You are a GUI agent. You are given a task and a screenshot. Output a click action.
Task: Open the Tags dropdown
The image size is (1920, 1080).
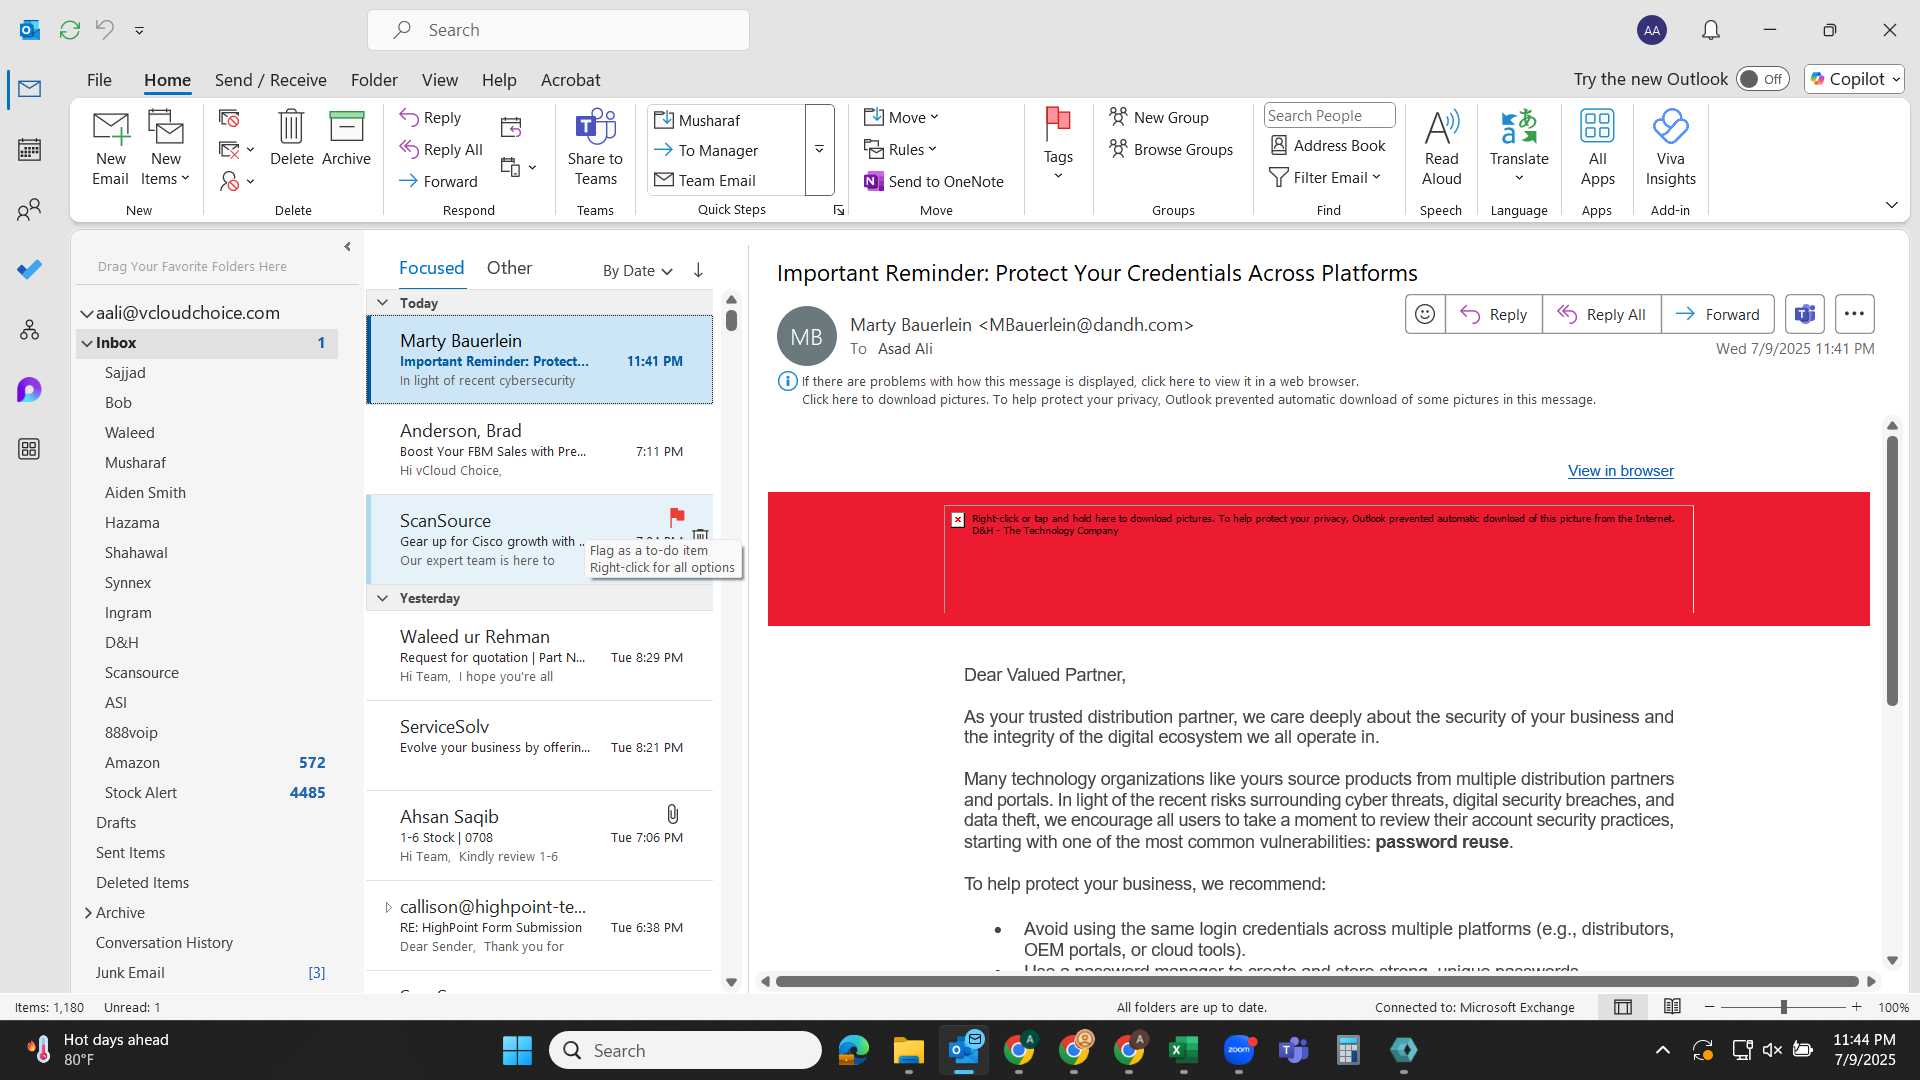1057,147
